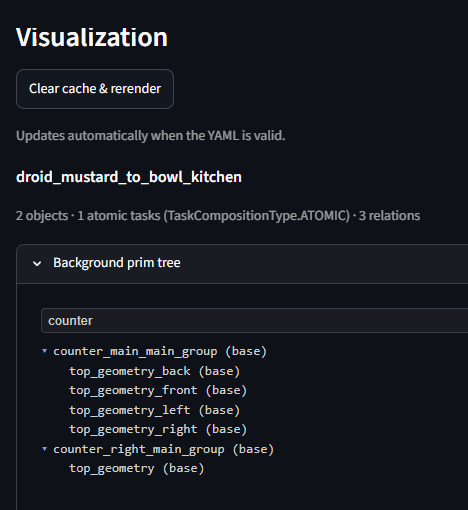The image size is (468, 510).
Task: Select top_geometry_front in the prim tree
Action: tap(158, 390)
